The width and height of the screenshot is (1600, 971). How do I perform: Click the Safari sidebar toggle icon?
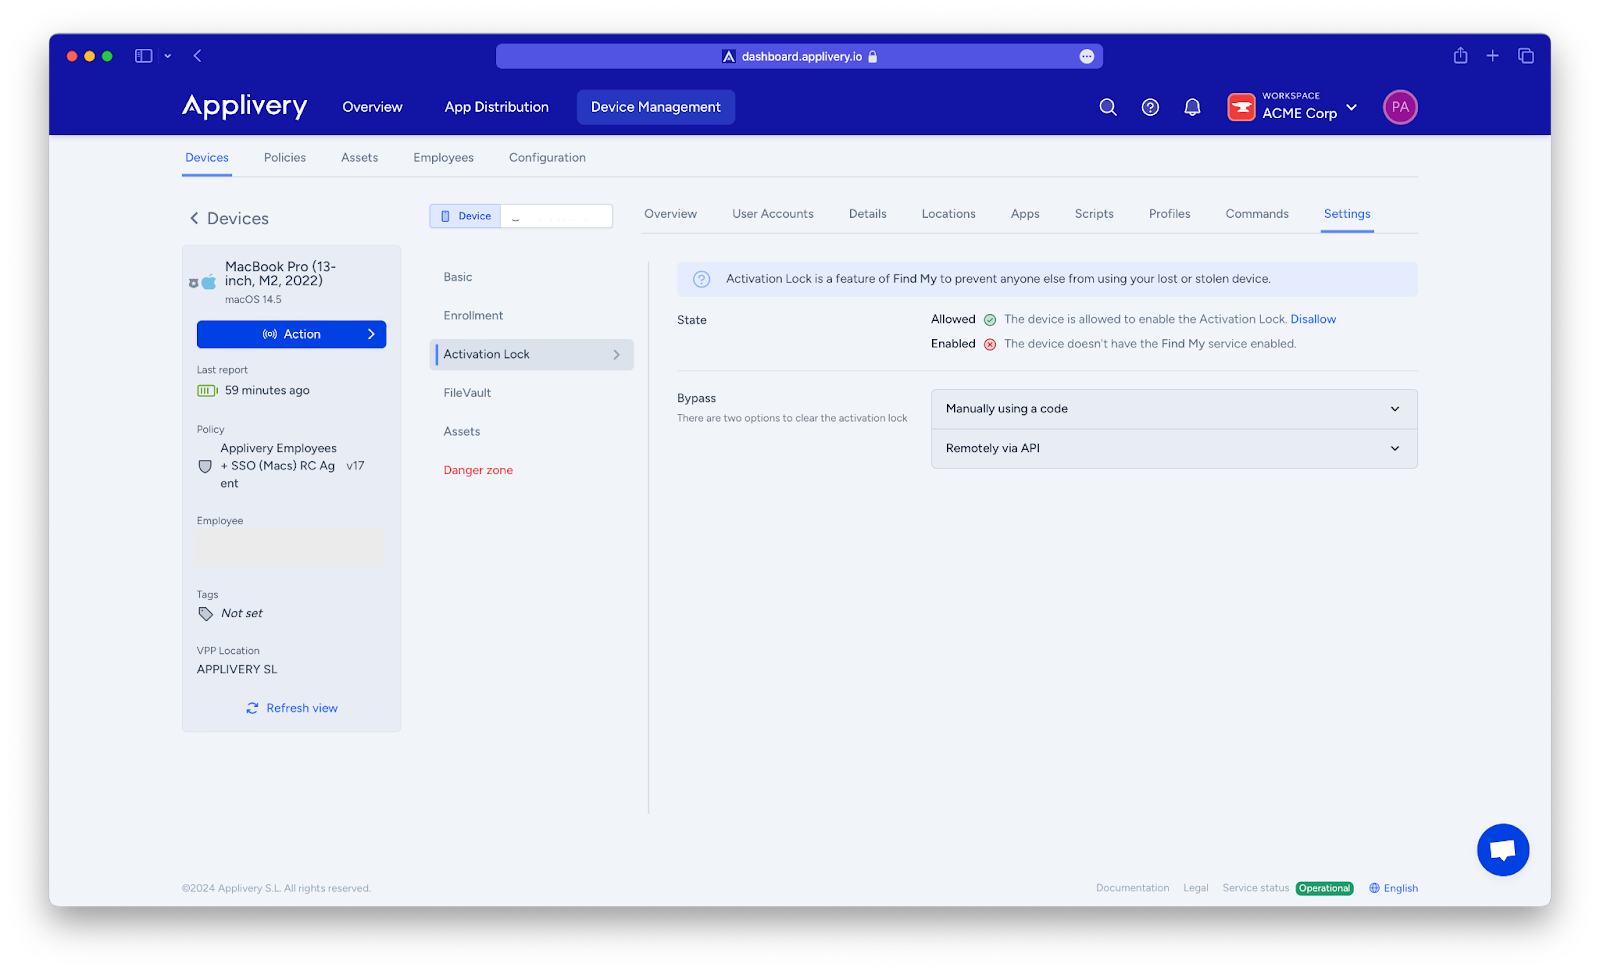point(144,56)
